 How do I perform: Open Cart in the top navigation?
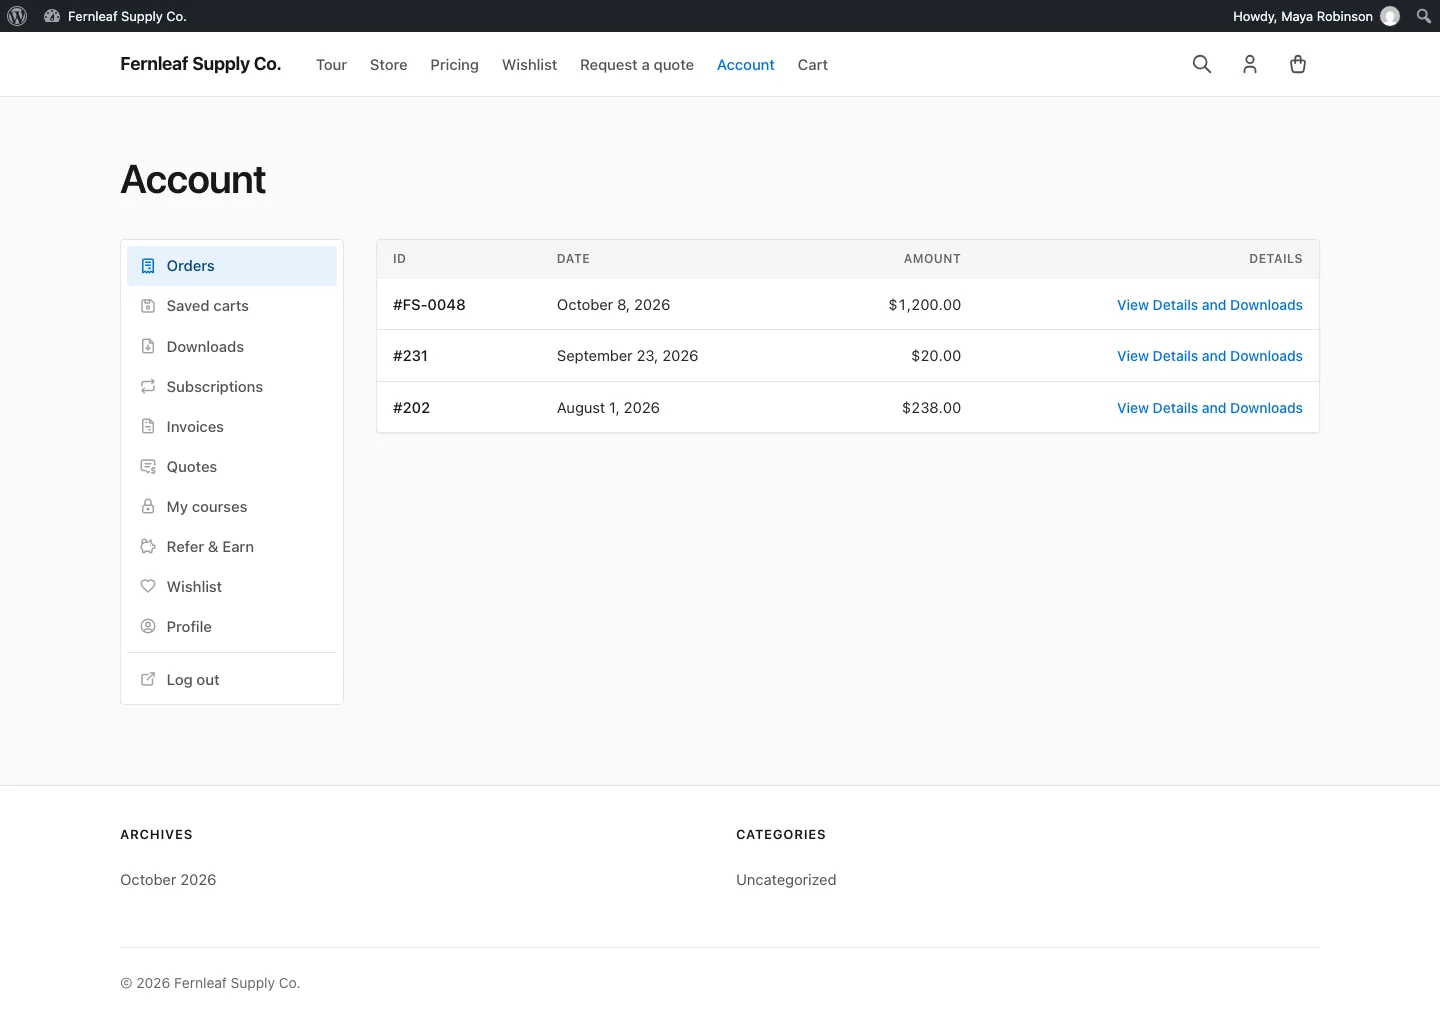click(x=813, y=65)
